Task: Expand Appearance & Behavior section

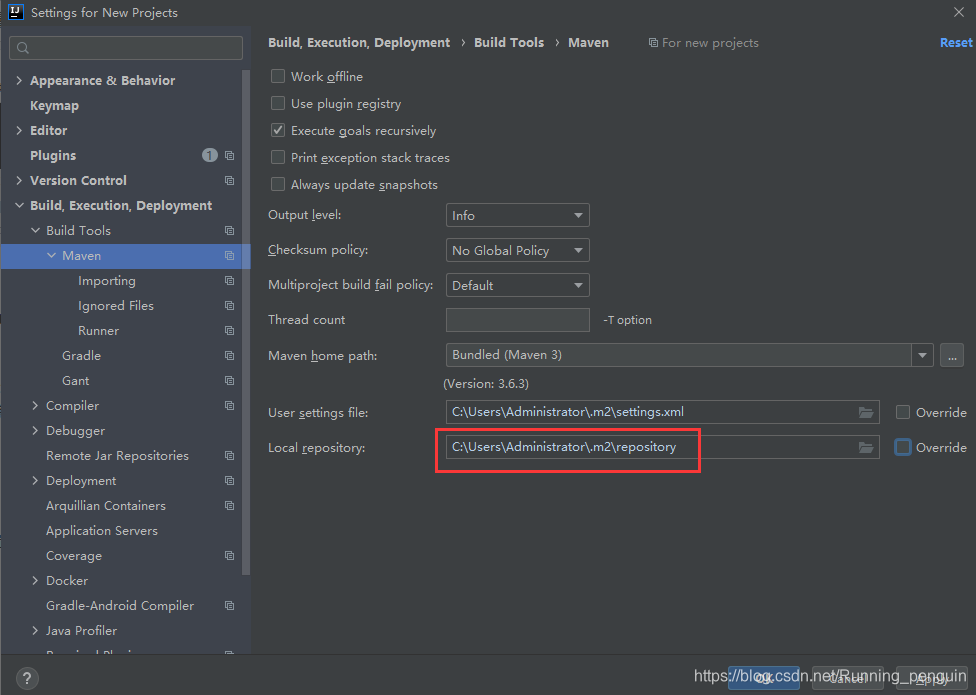Action: tap(19, 80)
